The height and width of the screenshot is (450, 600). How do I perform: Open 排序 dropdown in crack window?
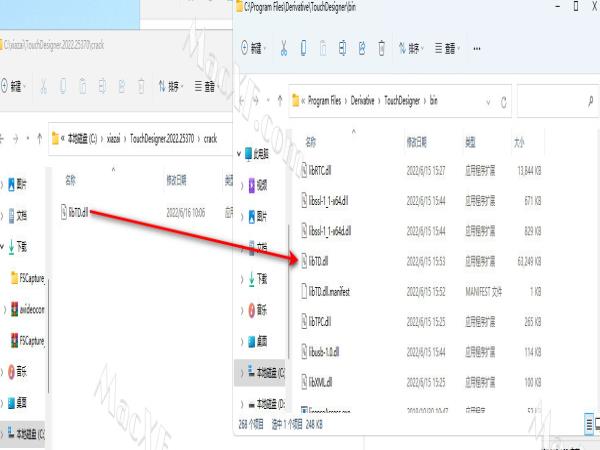[171, 86]
